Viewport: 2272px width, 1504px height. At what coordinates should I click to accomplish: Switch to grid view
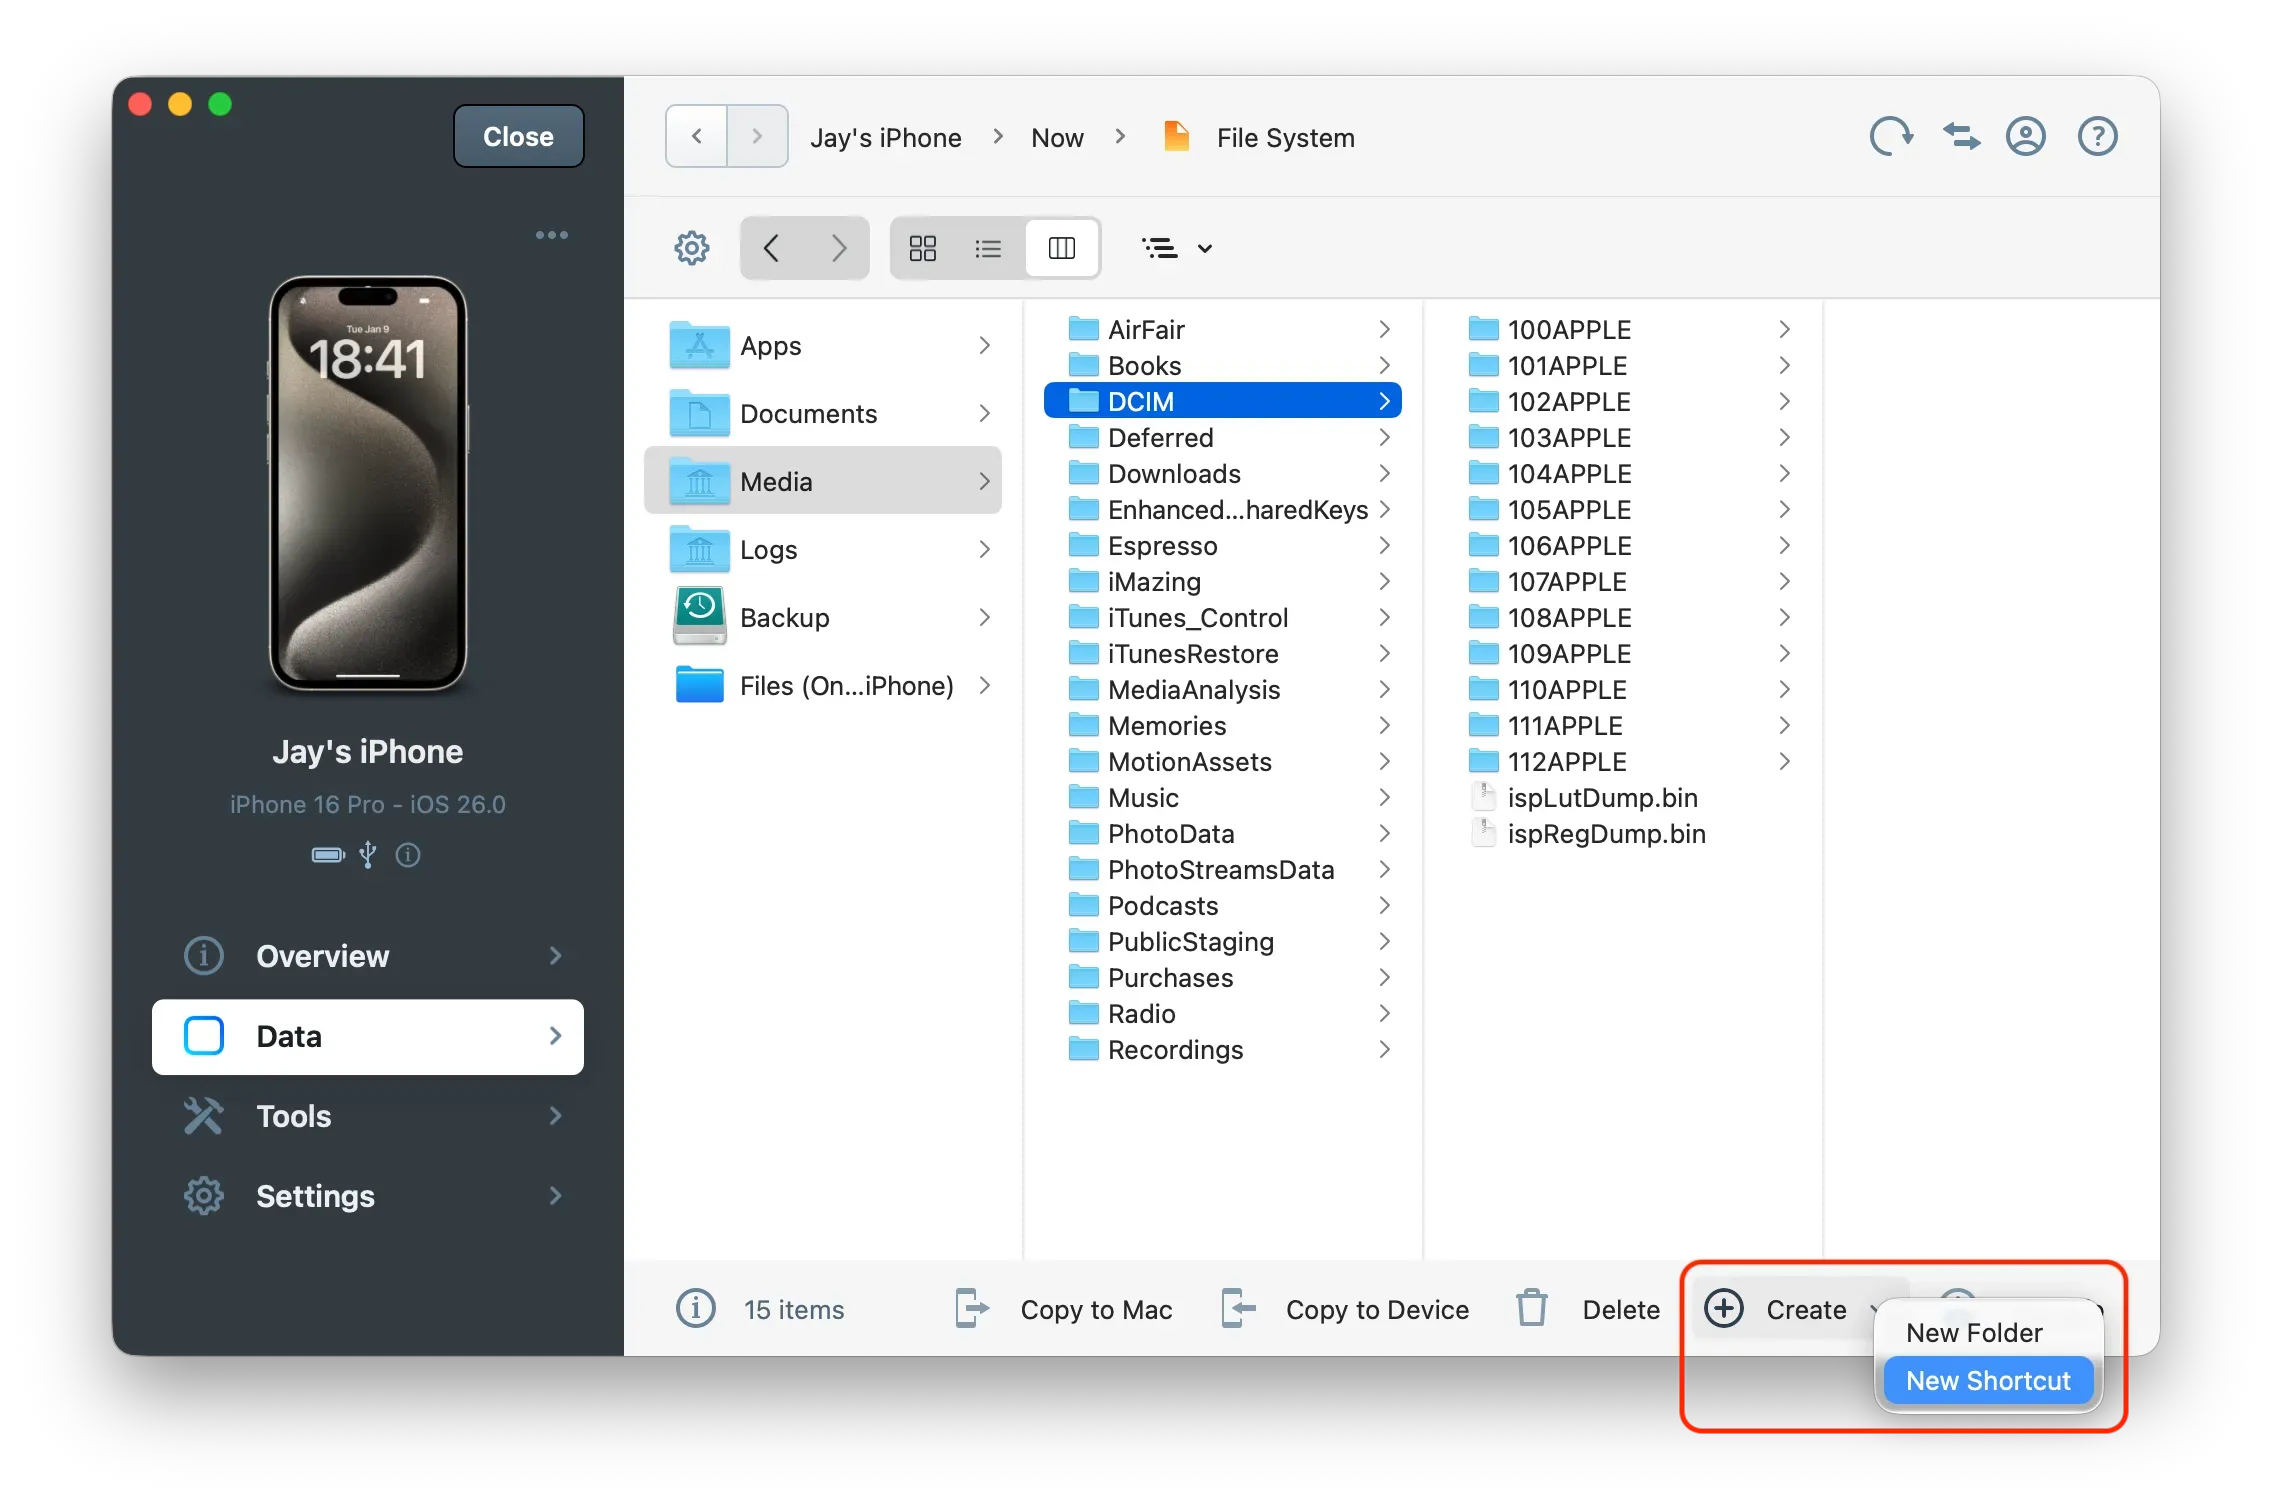pos(922,247)
